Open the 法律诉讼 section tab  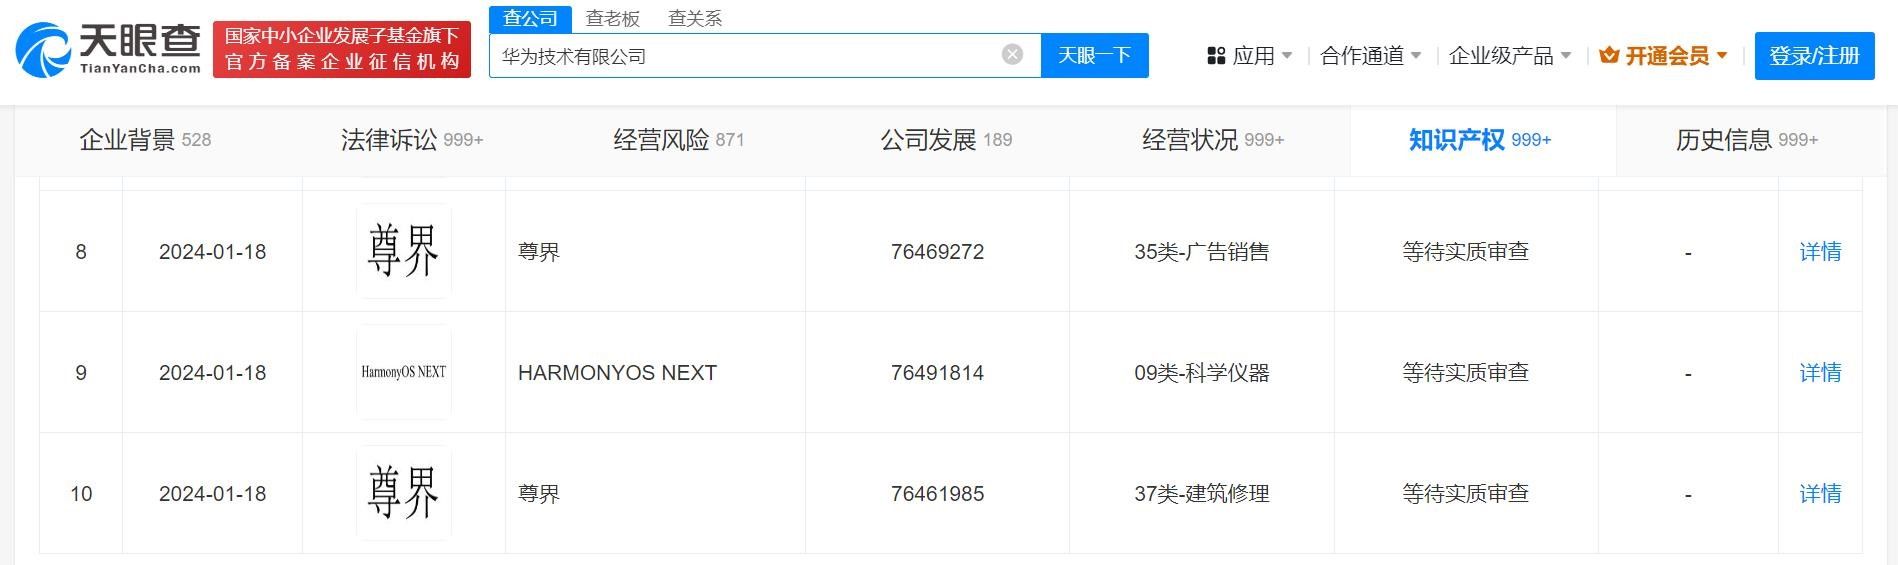411,140
